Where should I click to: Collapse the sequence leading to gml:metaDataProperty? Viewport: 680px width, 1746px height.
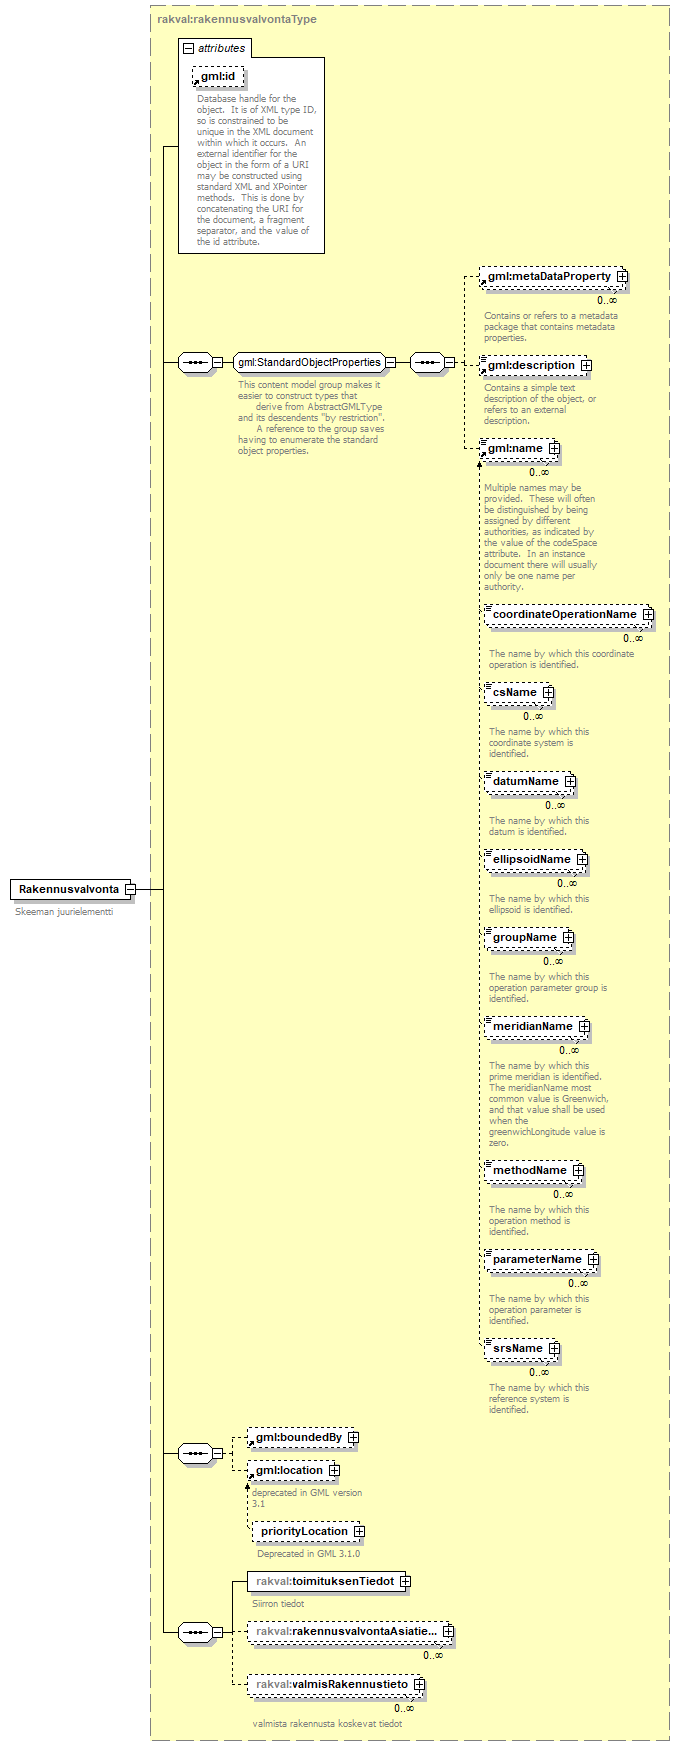[449, 362]
